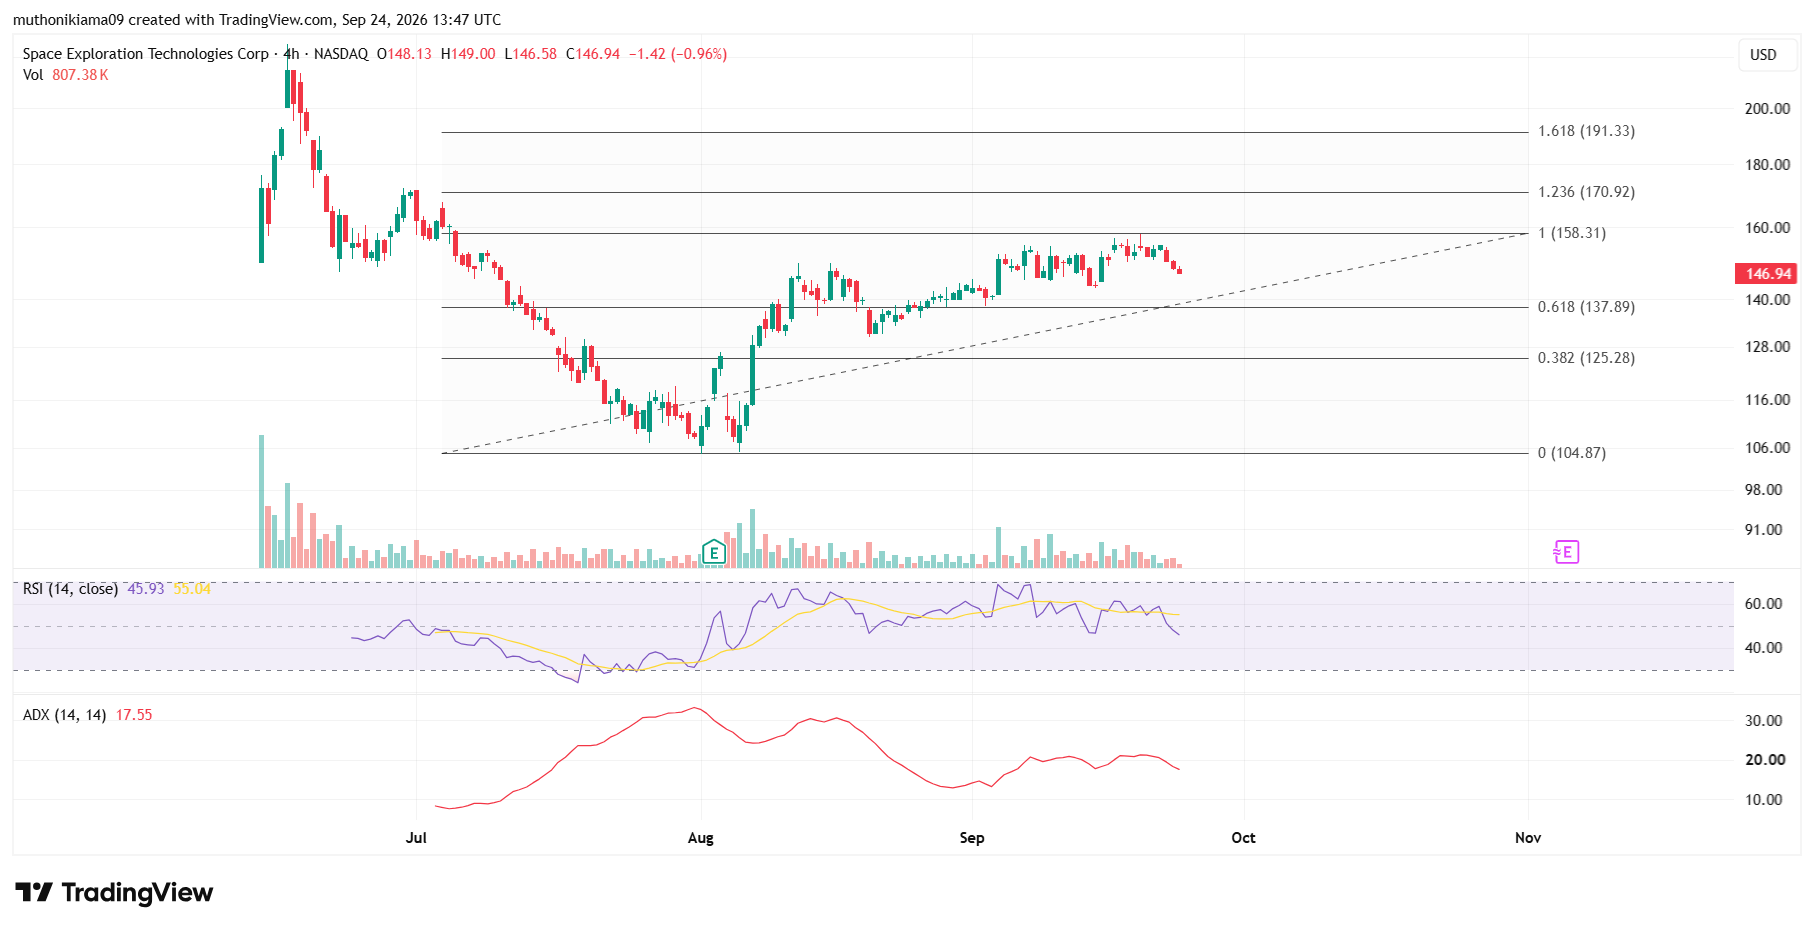The image size is (1814, 930).
Task: Click the red 146.94 current price label
Action: point(1765,273)
